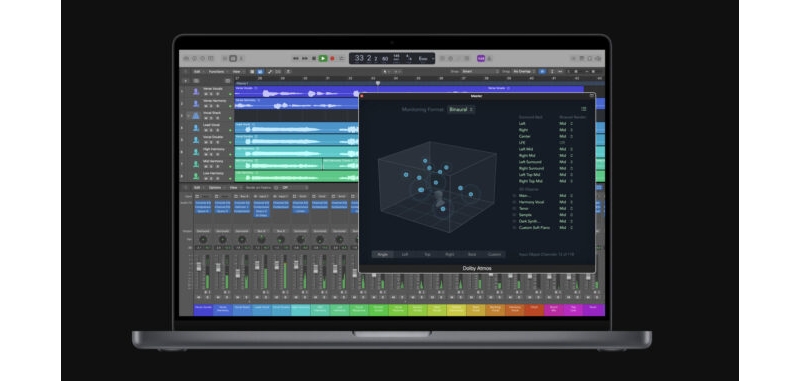Toggle the Tenor object indicator
The image size is (800, 381).
[x=514, y=209]
